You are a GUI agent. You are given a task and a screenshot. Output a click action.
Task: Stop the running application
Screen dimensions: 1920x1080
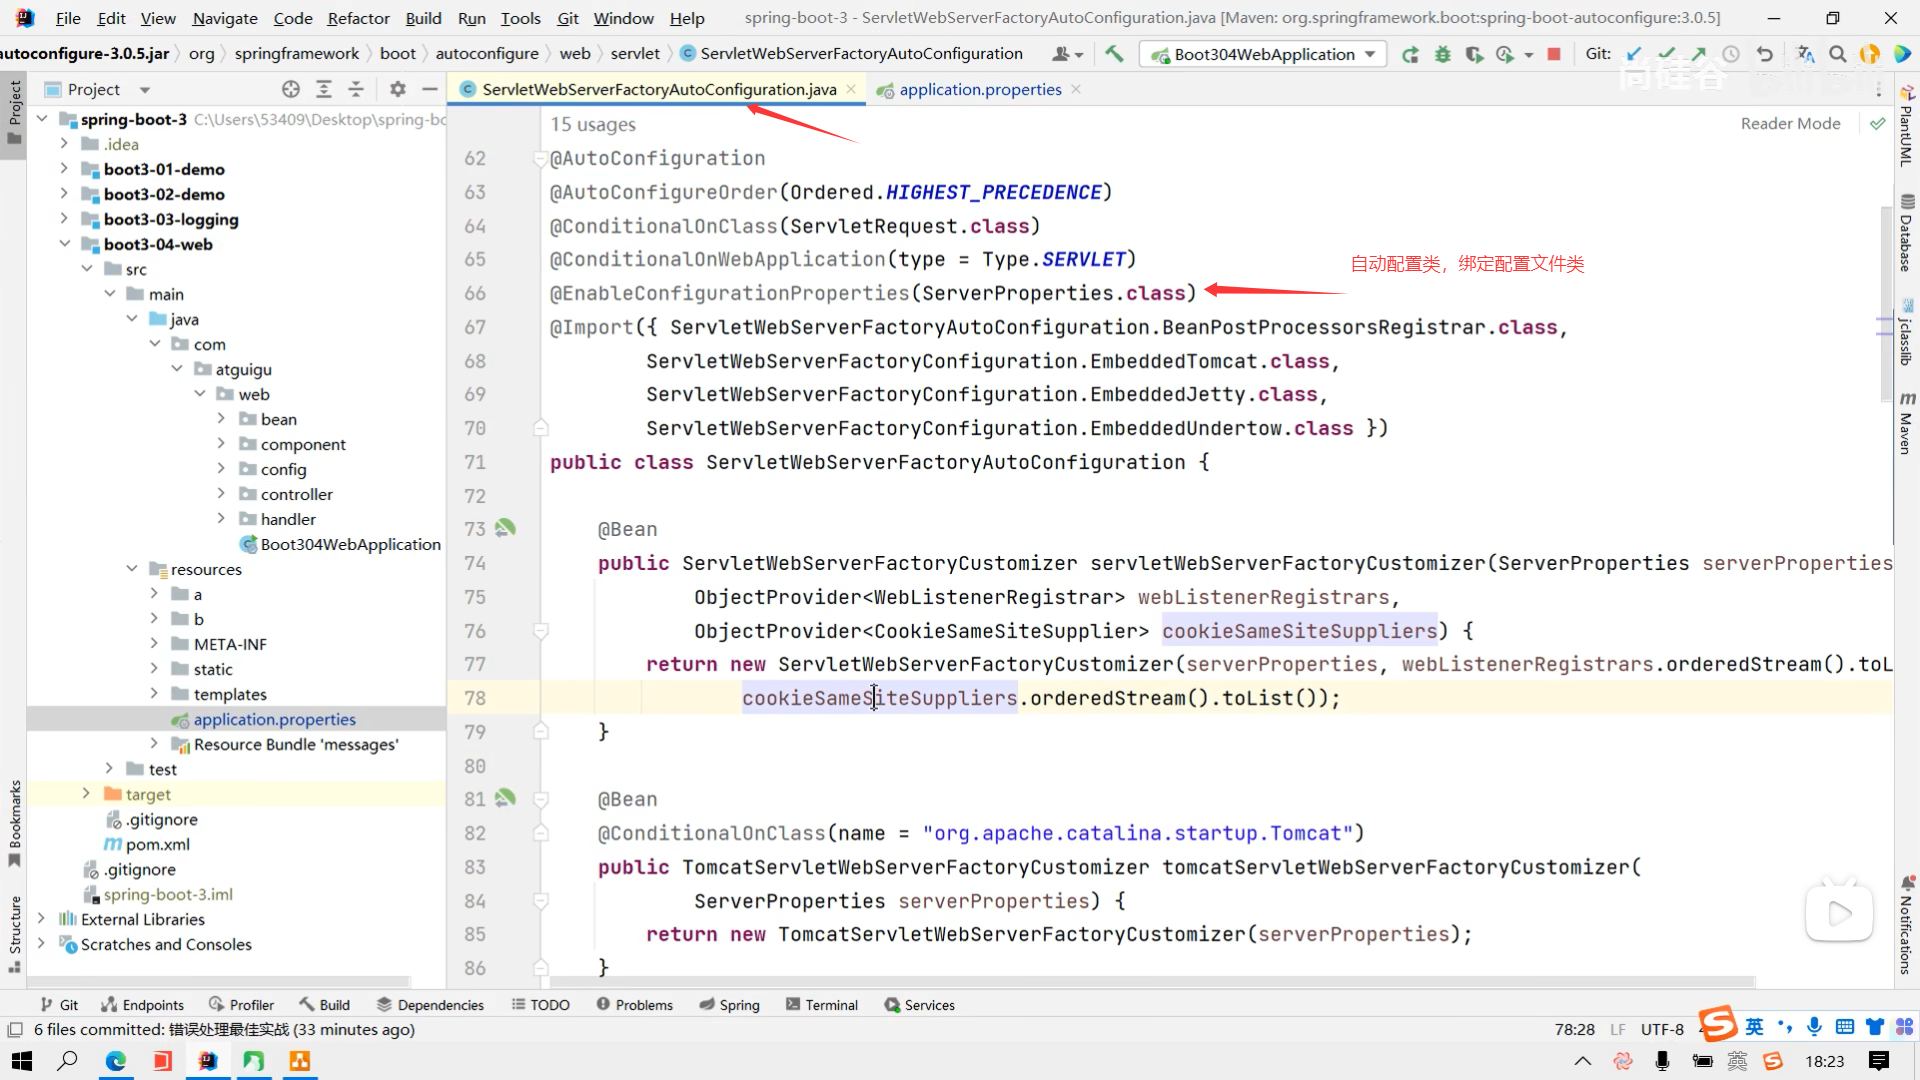(x=1554, y=54)
